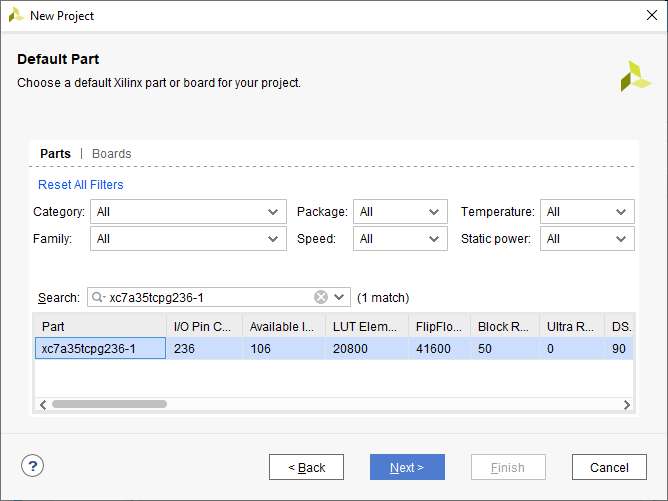The width and height of the screenshot is (668, 501).
Task: Click the Cancel button
Action: (609, 467)
